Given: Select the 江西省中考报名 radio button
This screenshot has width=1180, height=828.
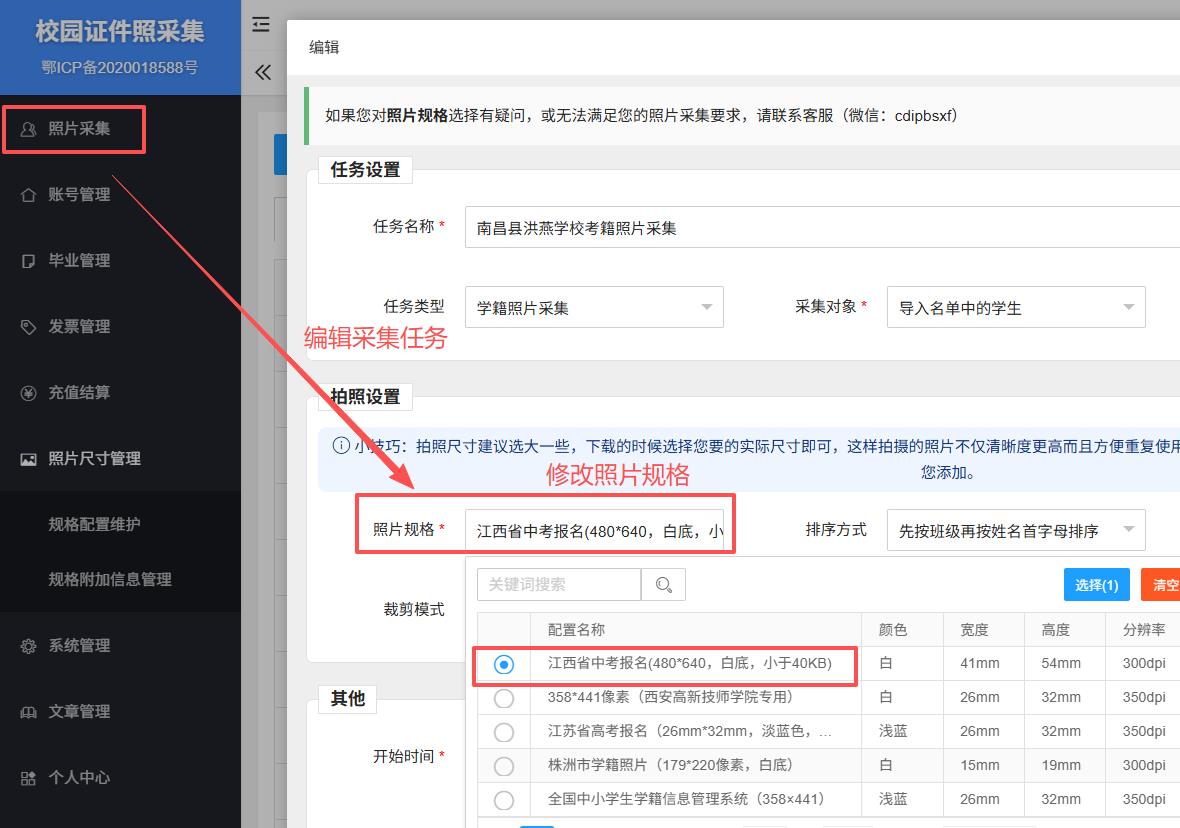Looking at the screenshot, I should tap(504, 664).
